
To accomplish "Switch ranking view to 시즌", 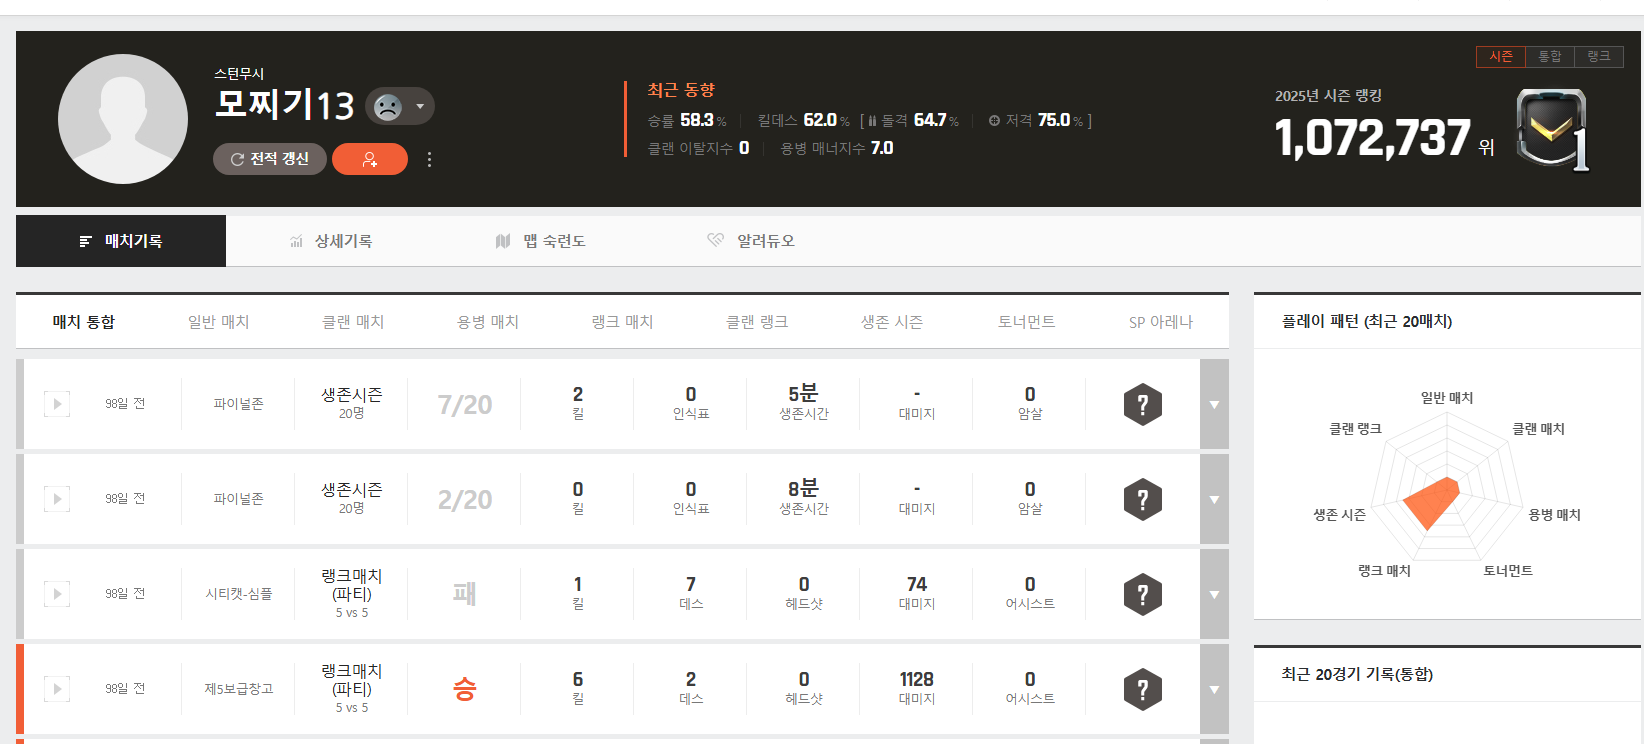I will 1500,57.
